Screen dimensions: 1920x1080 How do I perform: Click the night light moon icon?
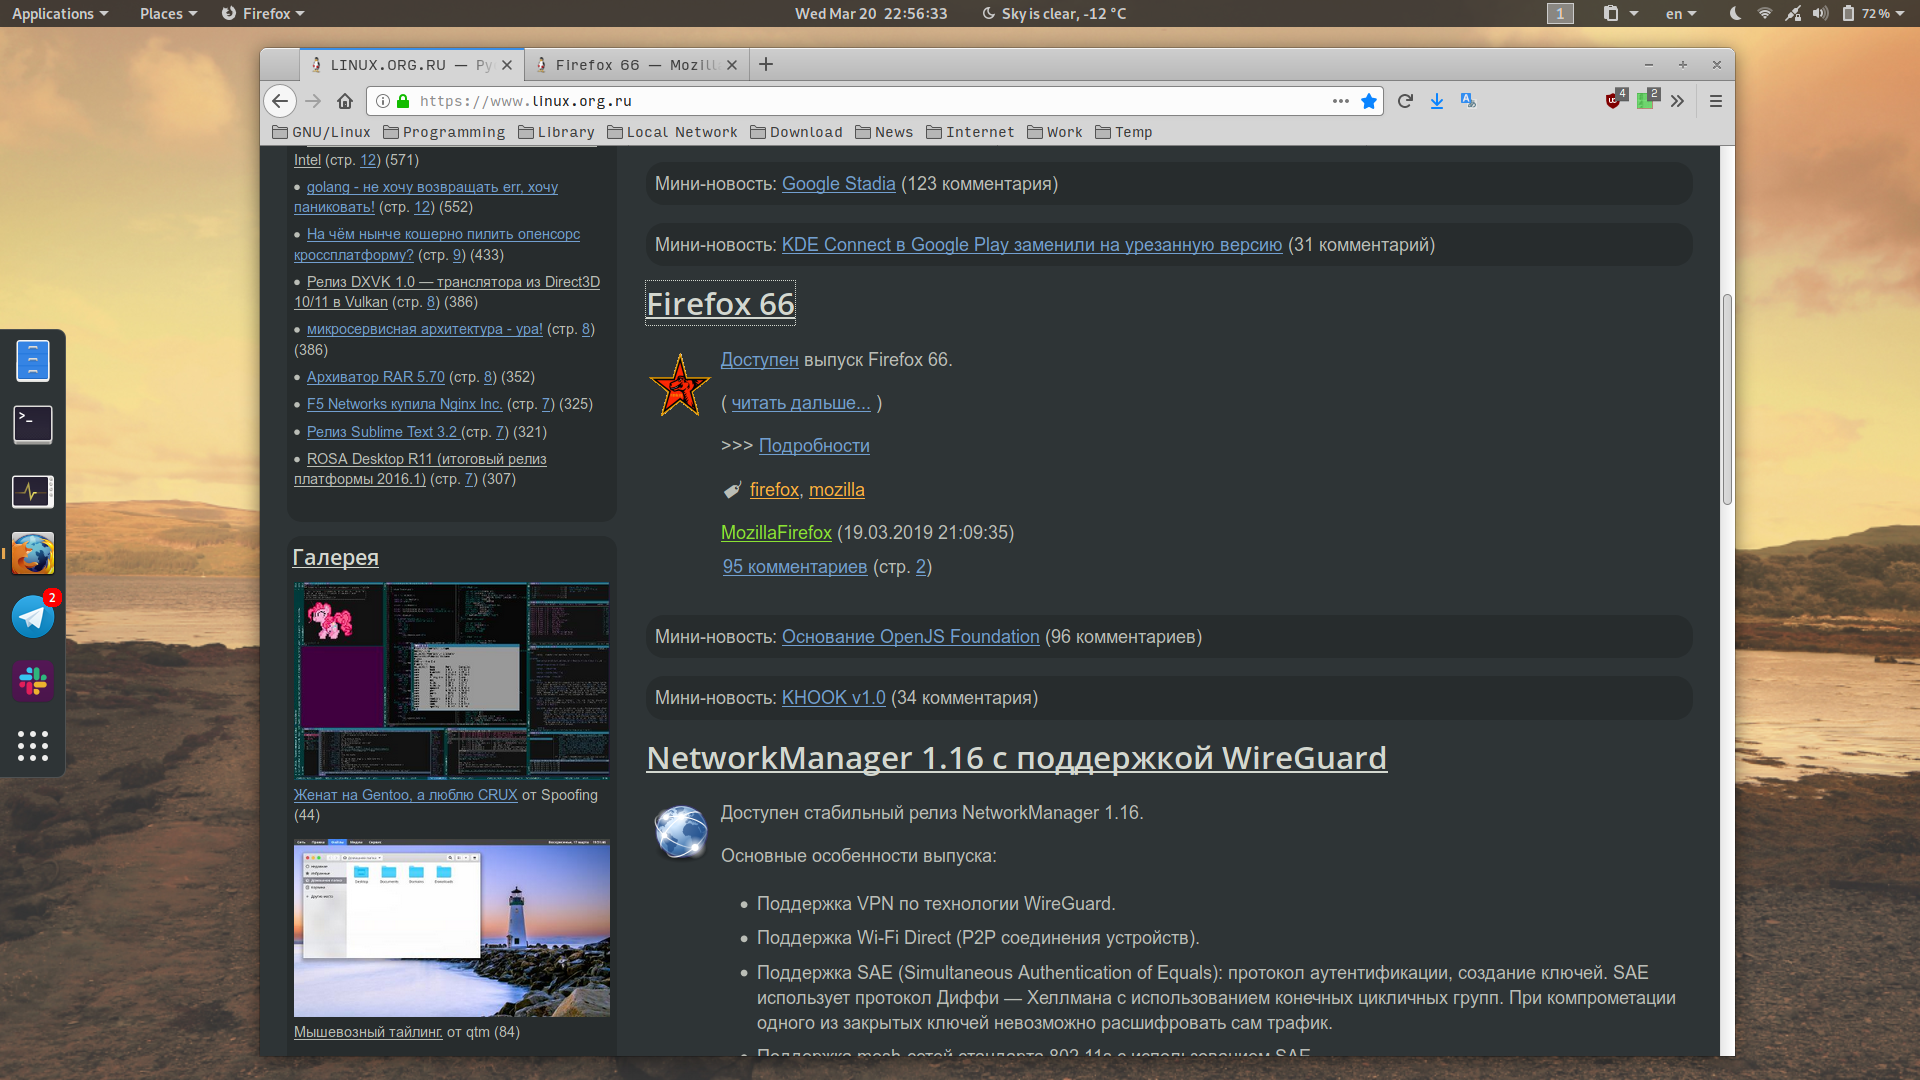click(x=1735, y=13)
